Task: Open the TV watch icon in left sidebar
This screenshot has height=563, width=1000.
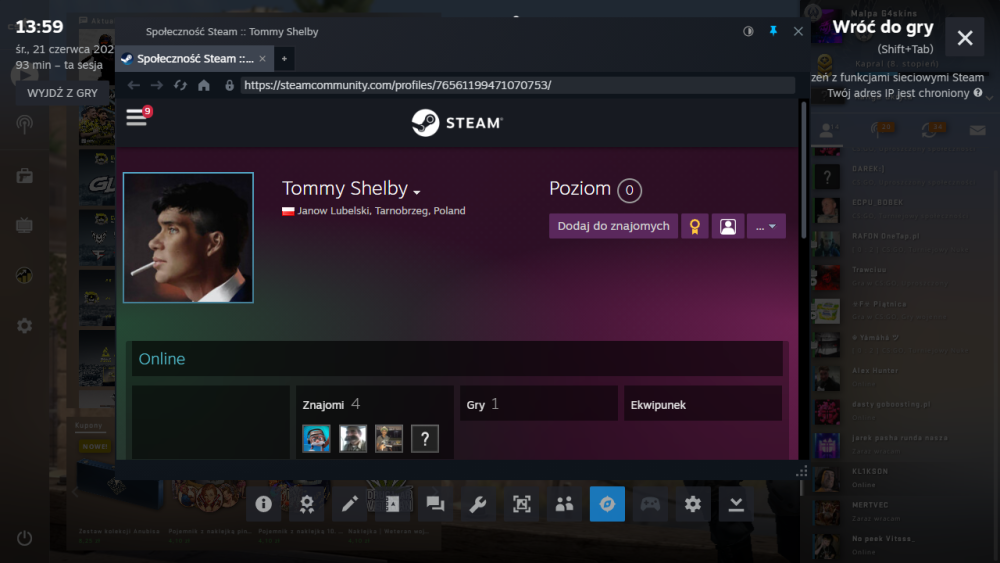Action: (x=24, y=225)
